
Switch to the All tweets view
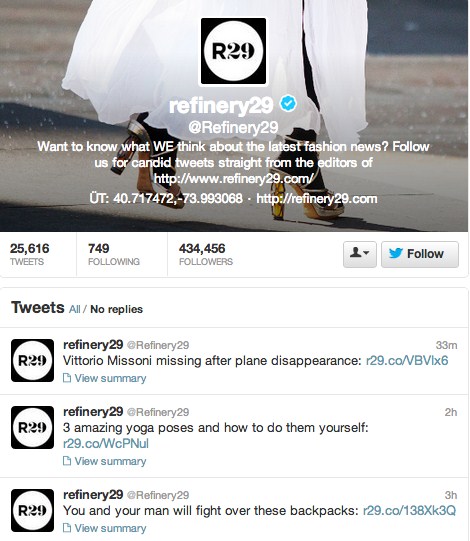coord(75,309)
